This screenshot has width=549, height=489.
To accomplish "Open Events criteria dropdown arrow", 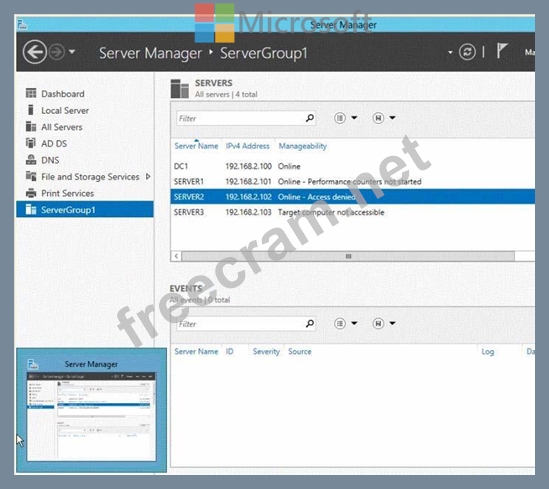I will coord(354,323).
